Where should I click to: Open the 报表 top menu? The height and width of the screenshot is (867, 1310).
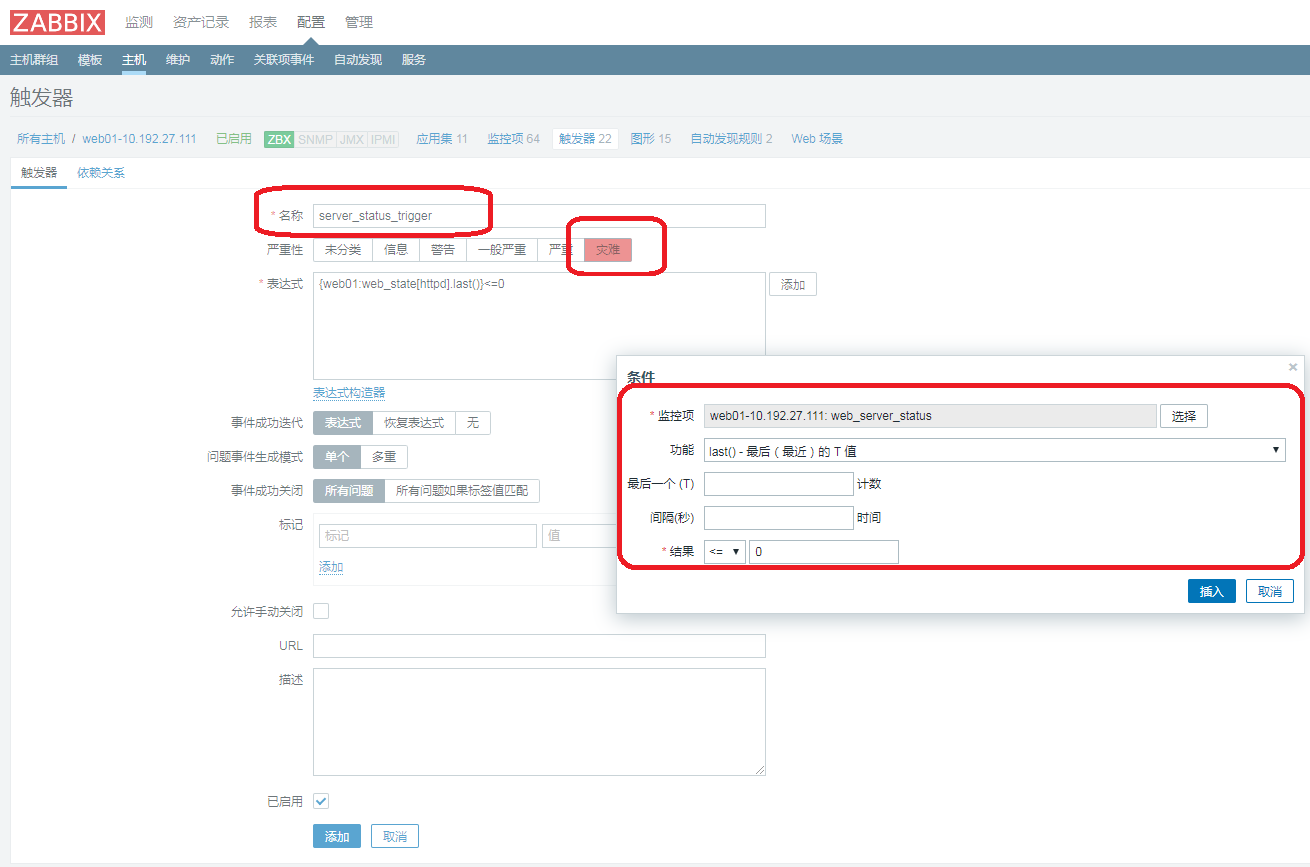[x=263, y=22]
